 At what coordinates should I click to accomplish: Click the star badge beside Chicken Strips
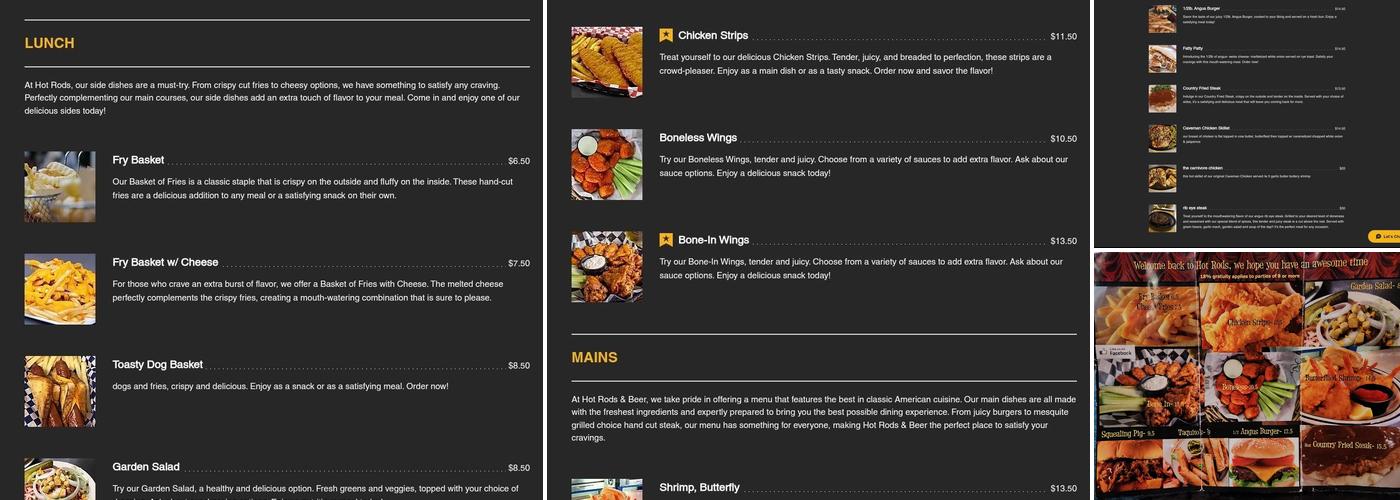tap(666, 35)
